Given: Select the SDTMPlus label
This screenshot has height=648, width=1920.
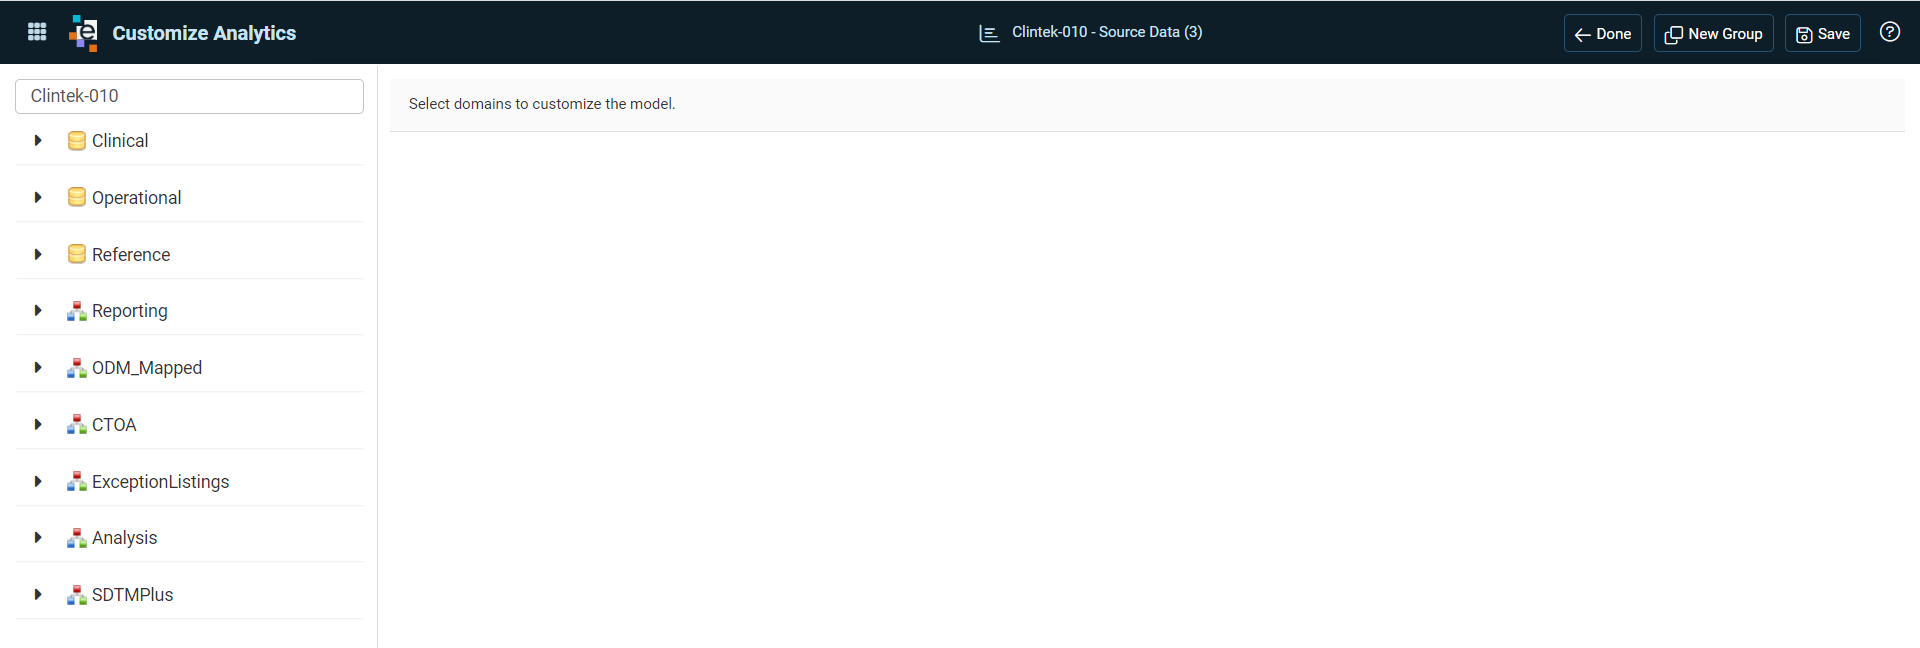Looking at the screenshot, I should click(x=133, y=595).
